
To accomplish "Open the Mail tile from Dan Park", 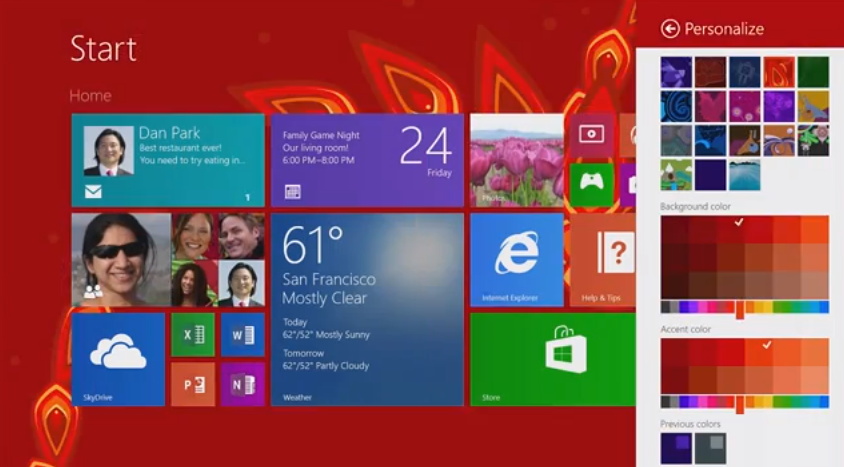I will point(168,160).
